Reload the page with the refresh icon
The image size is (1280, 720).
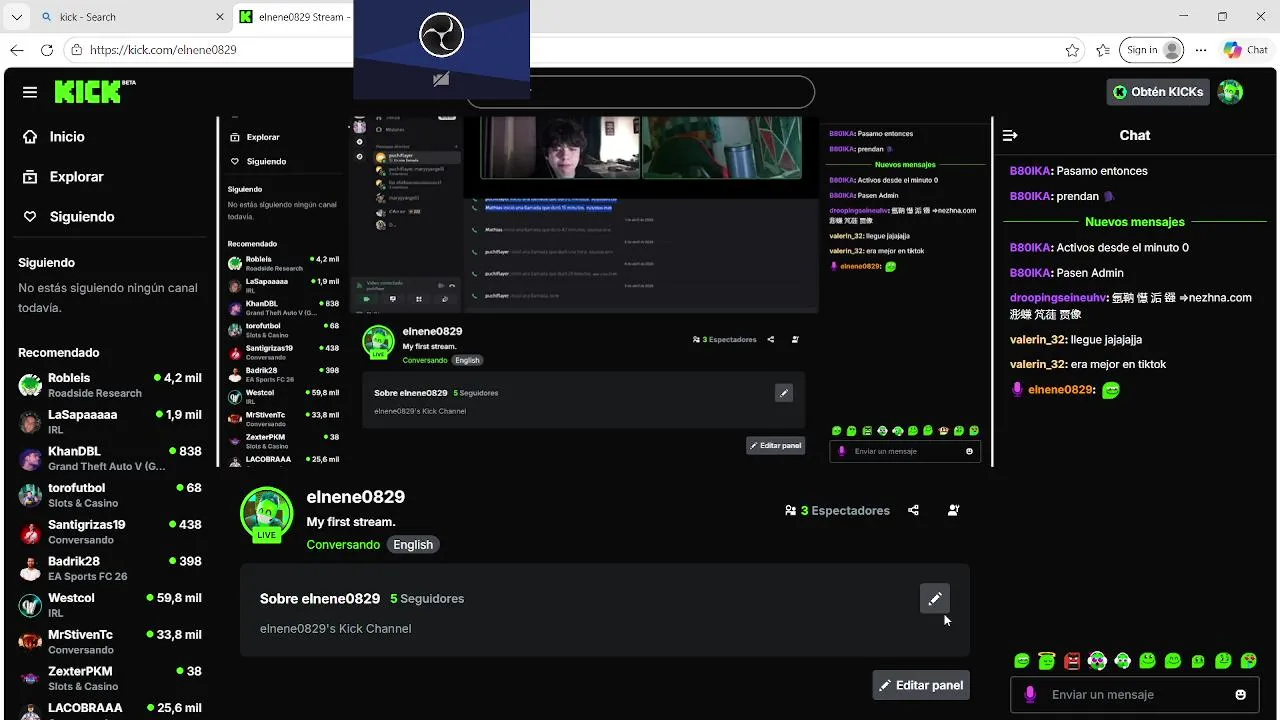pos(47,50)
